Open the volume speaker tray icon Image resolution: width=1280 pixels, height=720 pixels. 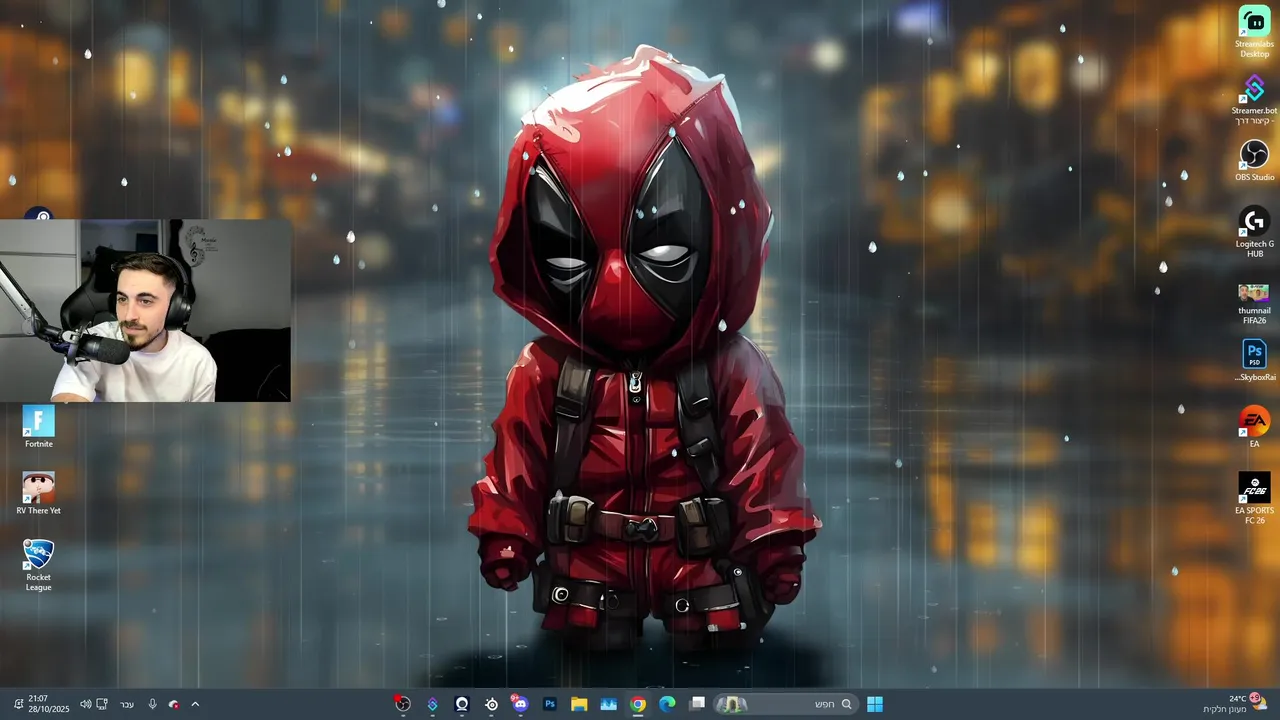point(85,704)
